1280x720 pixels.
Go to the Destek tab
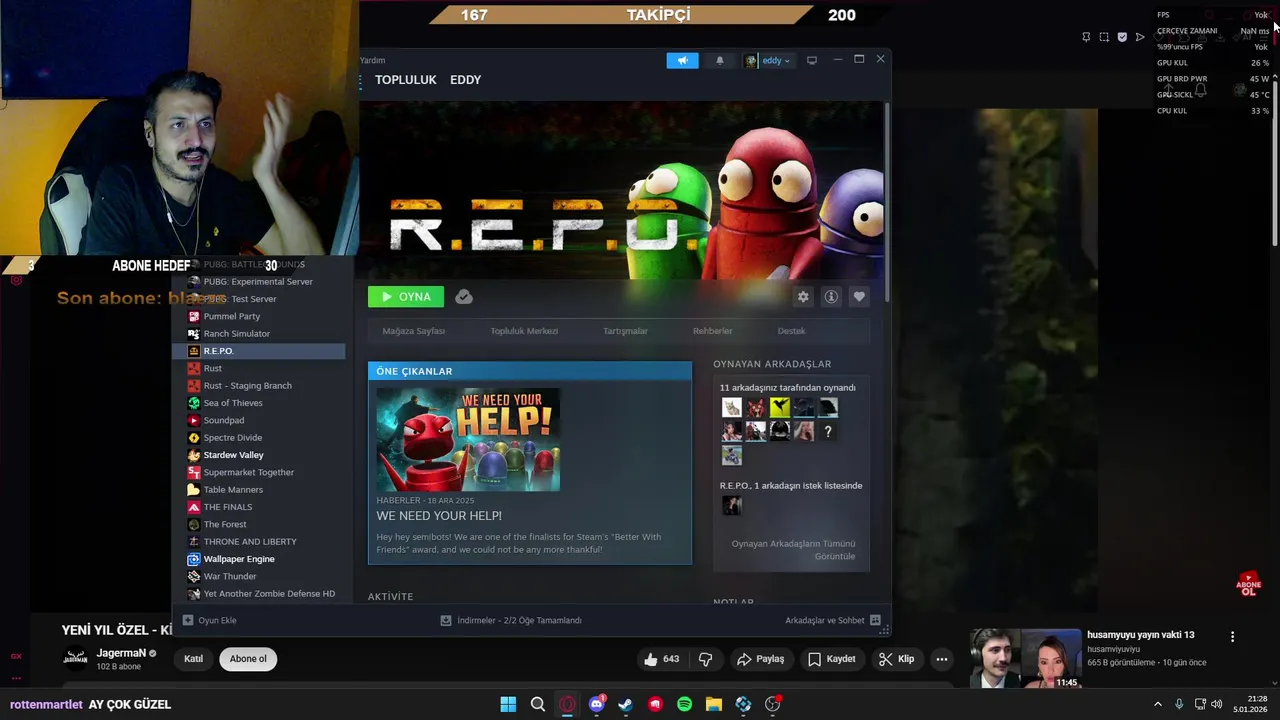791,331
